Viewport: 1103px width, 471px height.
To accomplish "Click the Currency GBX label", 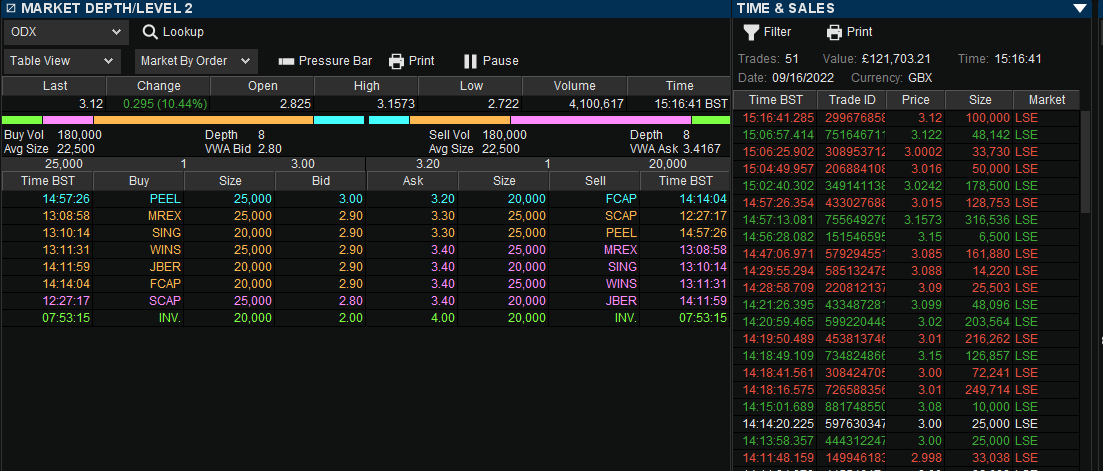I will click(x=892, y=77).
